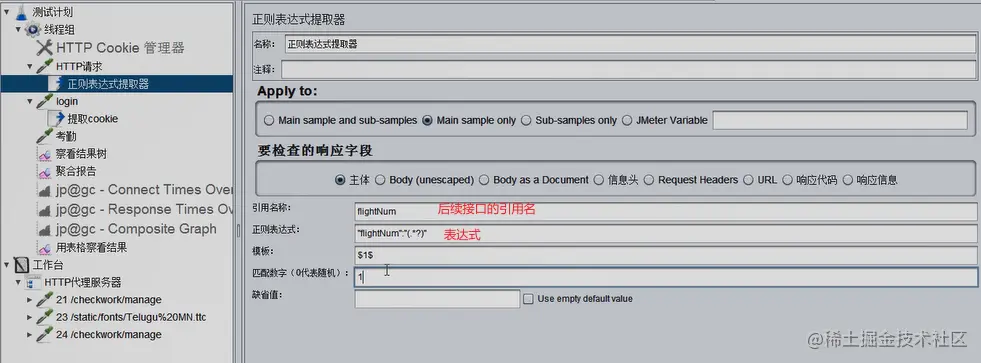Click the HTTP代理服务器 icon
Viewport: 981px width, 363px height.
pyautogui.click(x=33, y=283)
